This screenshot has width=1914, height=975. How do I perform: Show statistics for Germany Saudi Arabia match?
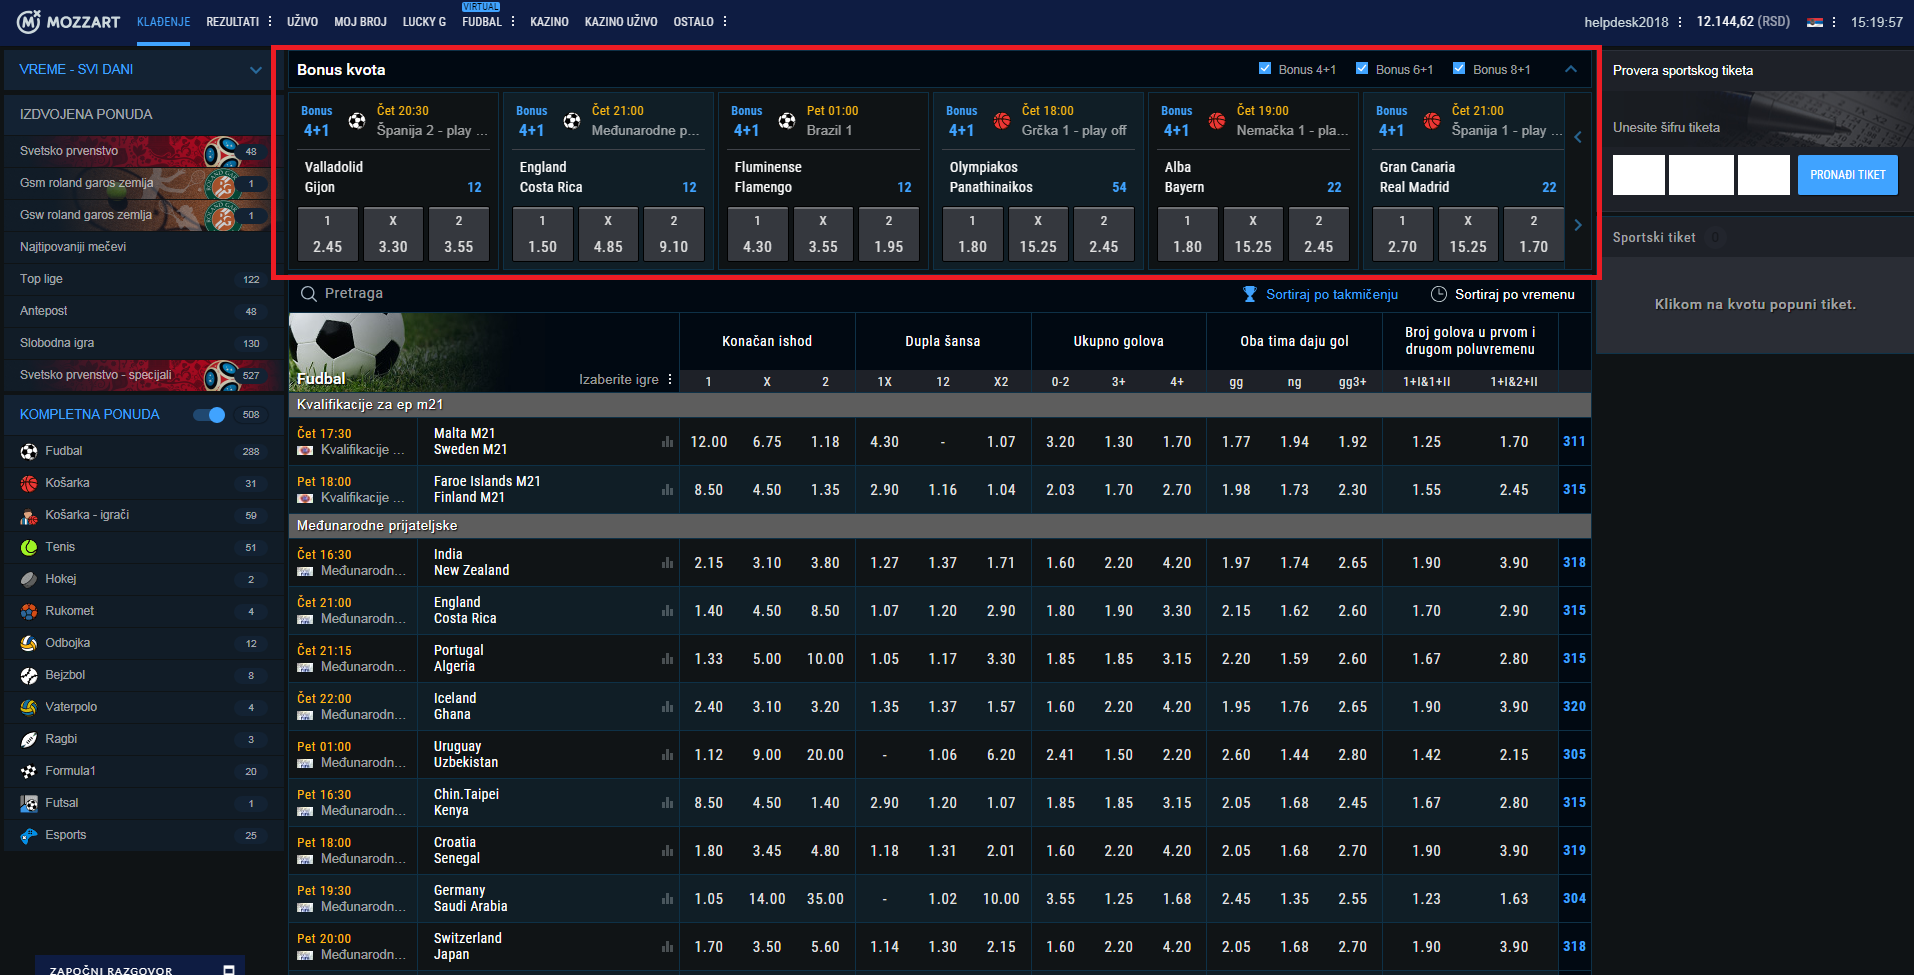(667, 899)
